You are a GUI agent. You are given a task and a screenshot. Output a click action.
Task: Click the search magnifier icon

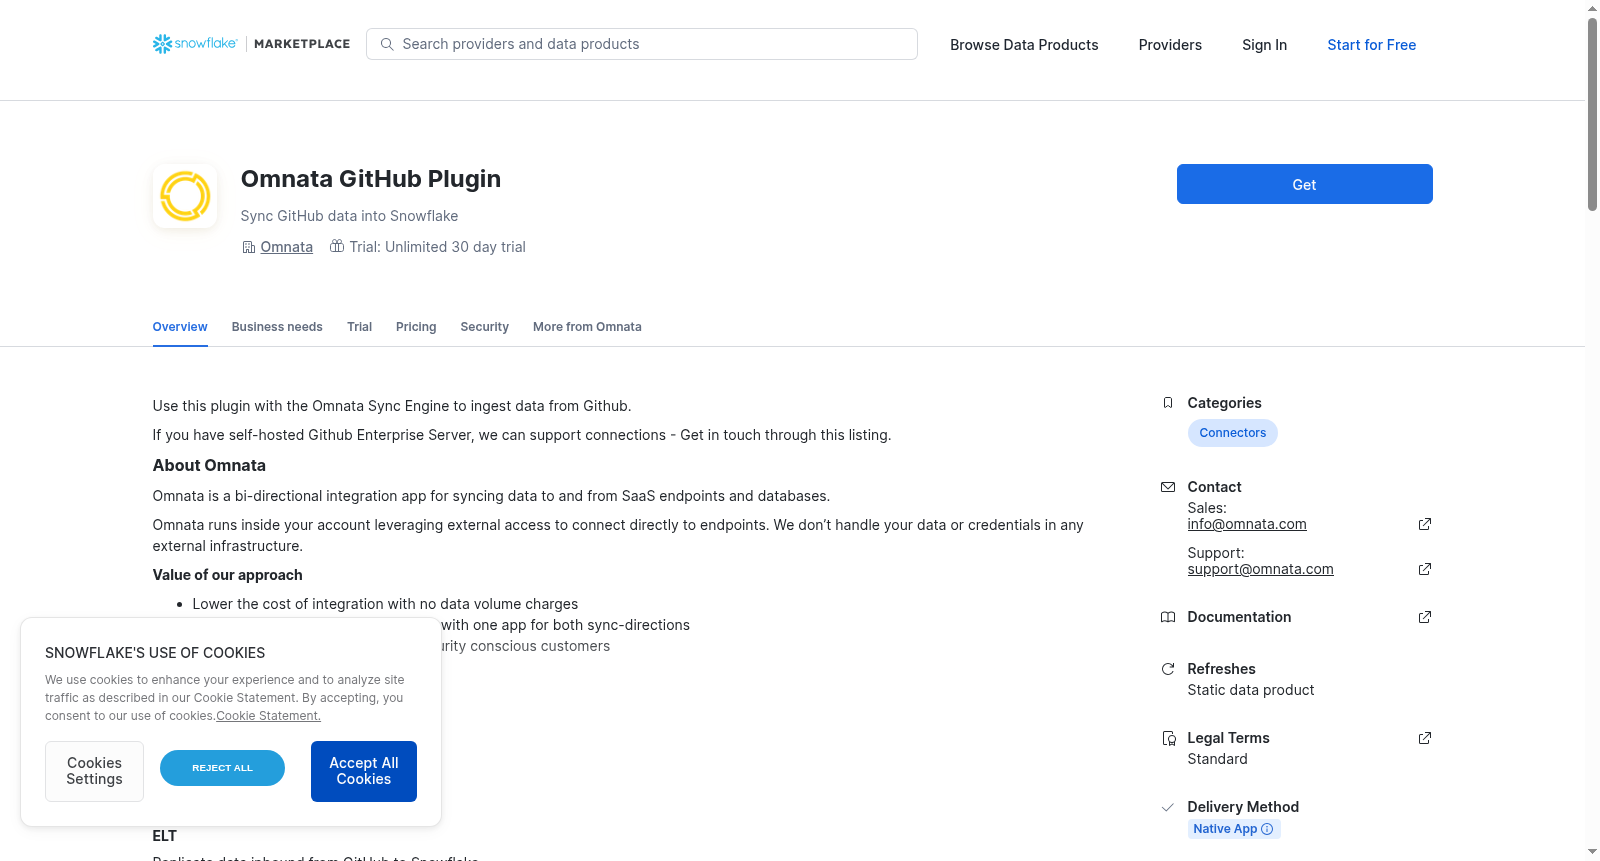[x=387, y=44]
